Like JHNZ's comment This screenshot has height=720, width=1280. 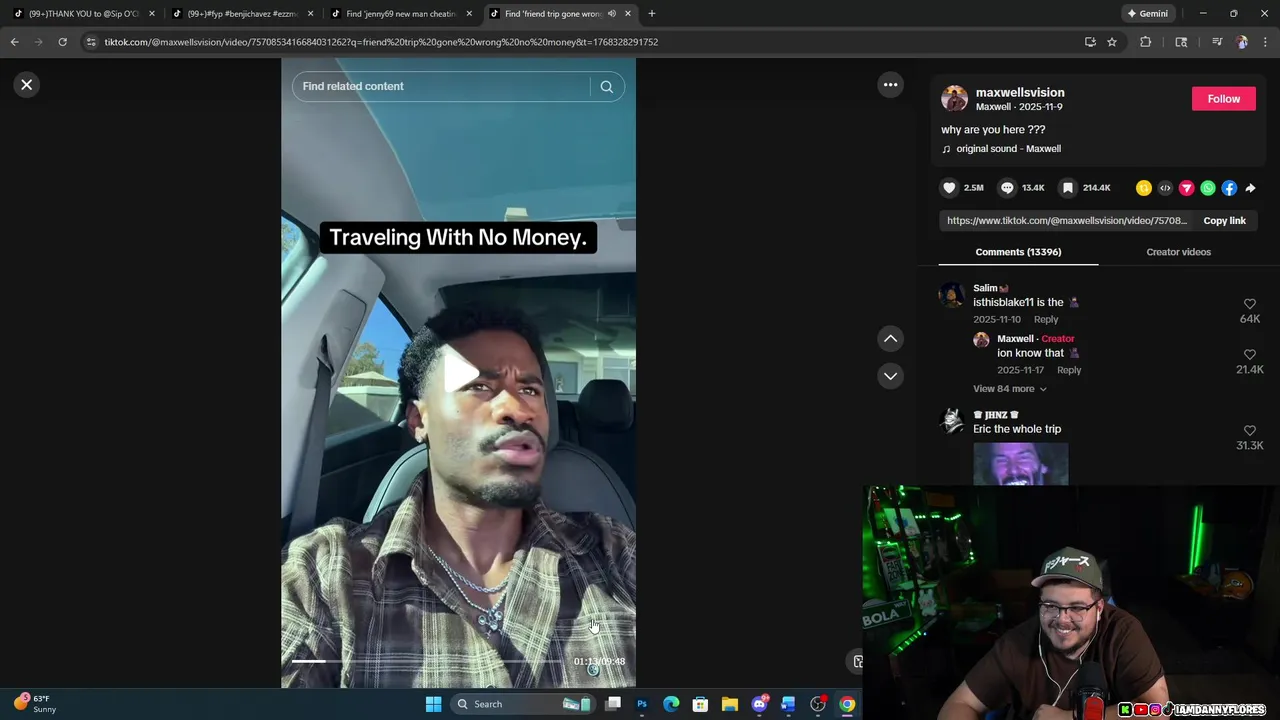[x=1250, y=431]
